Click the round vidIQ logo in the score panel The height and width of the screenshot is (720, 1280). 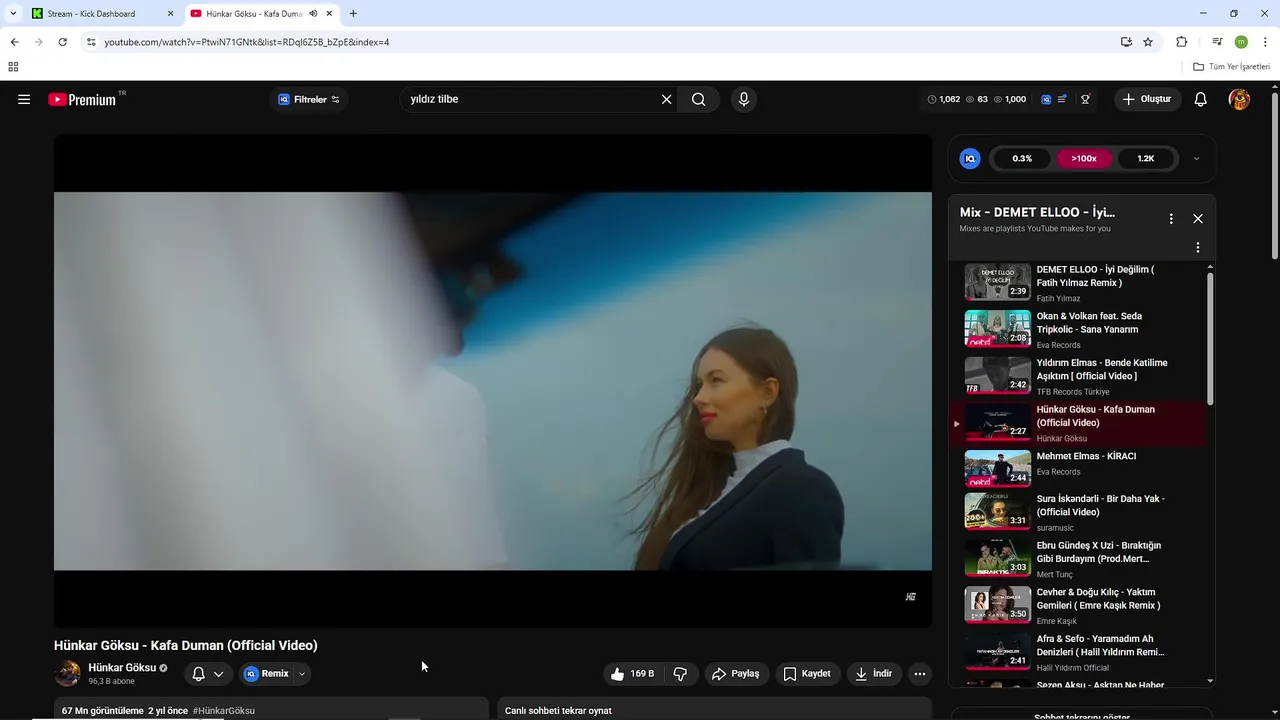click(970, 158)
